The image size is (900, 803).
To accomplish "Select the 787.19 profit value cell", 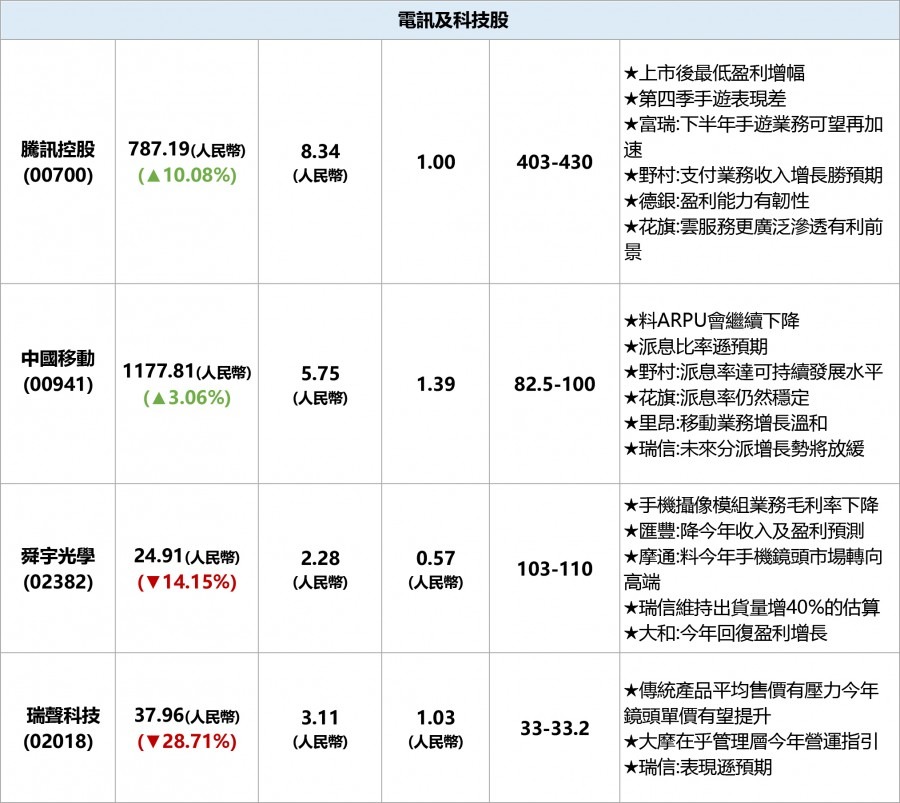I will [187, 150].
